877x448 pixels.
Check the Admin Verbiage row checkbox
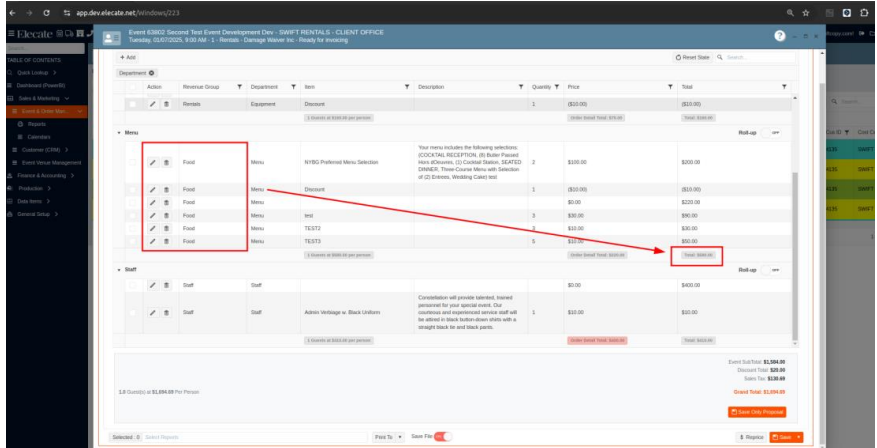133,313
